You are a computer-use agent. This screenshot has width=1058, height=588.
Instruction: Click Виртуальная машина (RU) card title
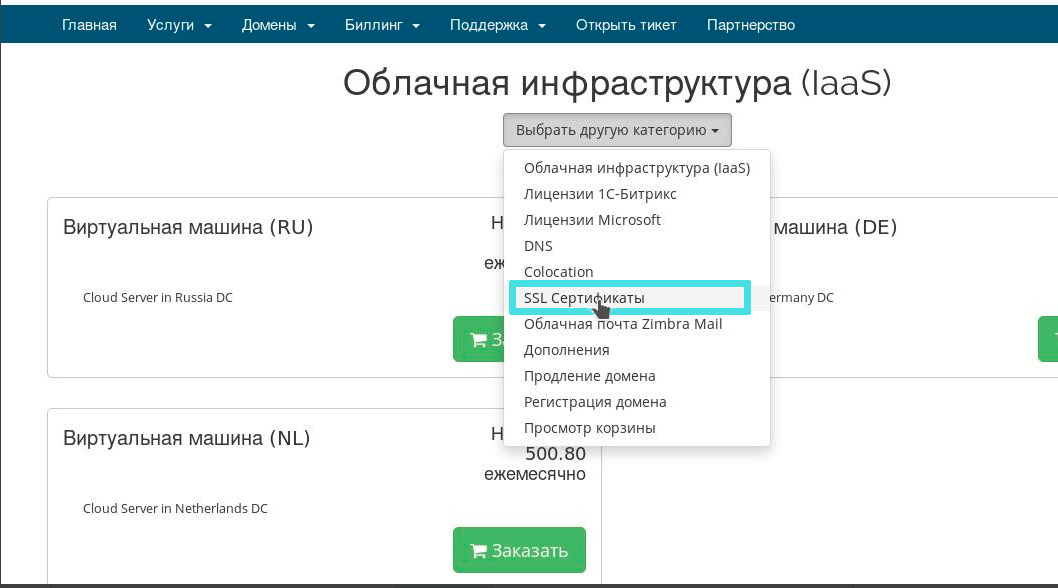(188, 227)
